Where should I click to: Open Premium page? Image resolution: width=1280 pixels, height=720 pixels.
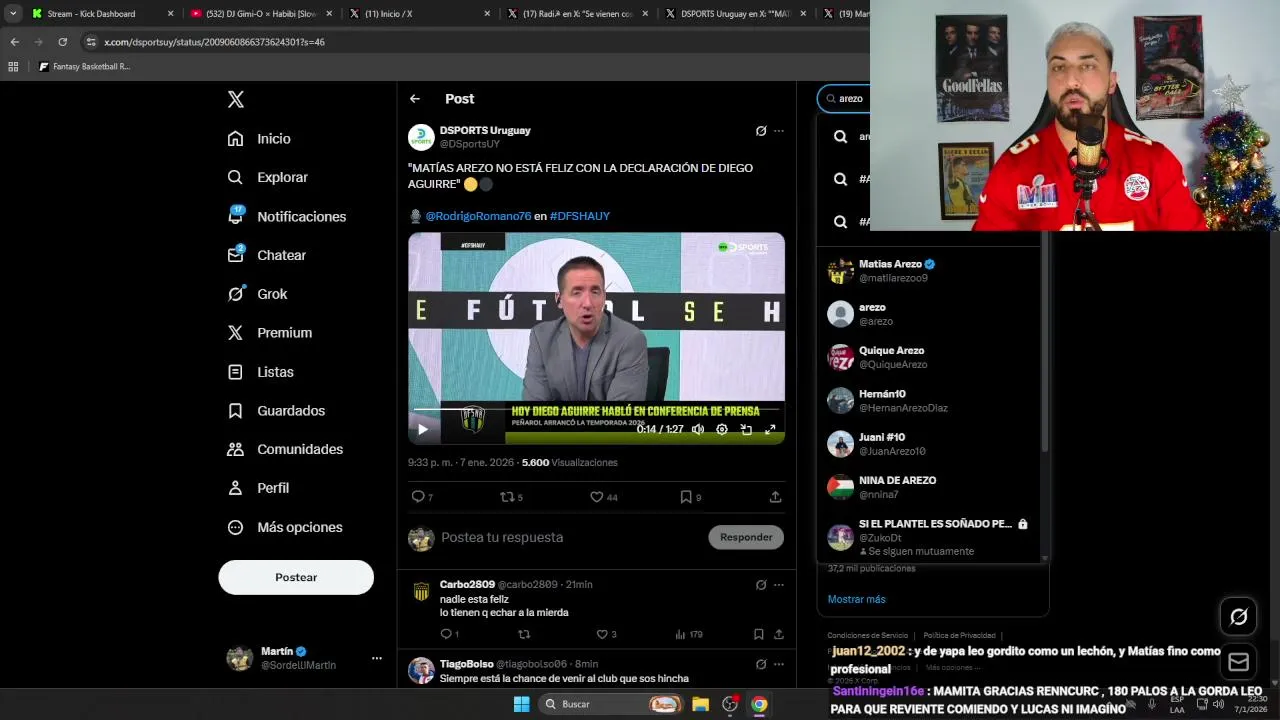pyautogui.click(x=269, y=333)
